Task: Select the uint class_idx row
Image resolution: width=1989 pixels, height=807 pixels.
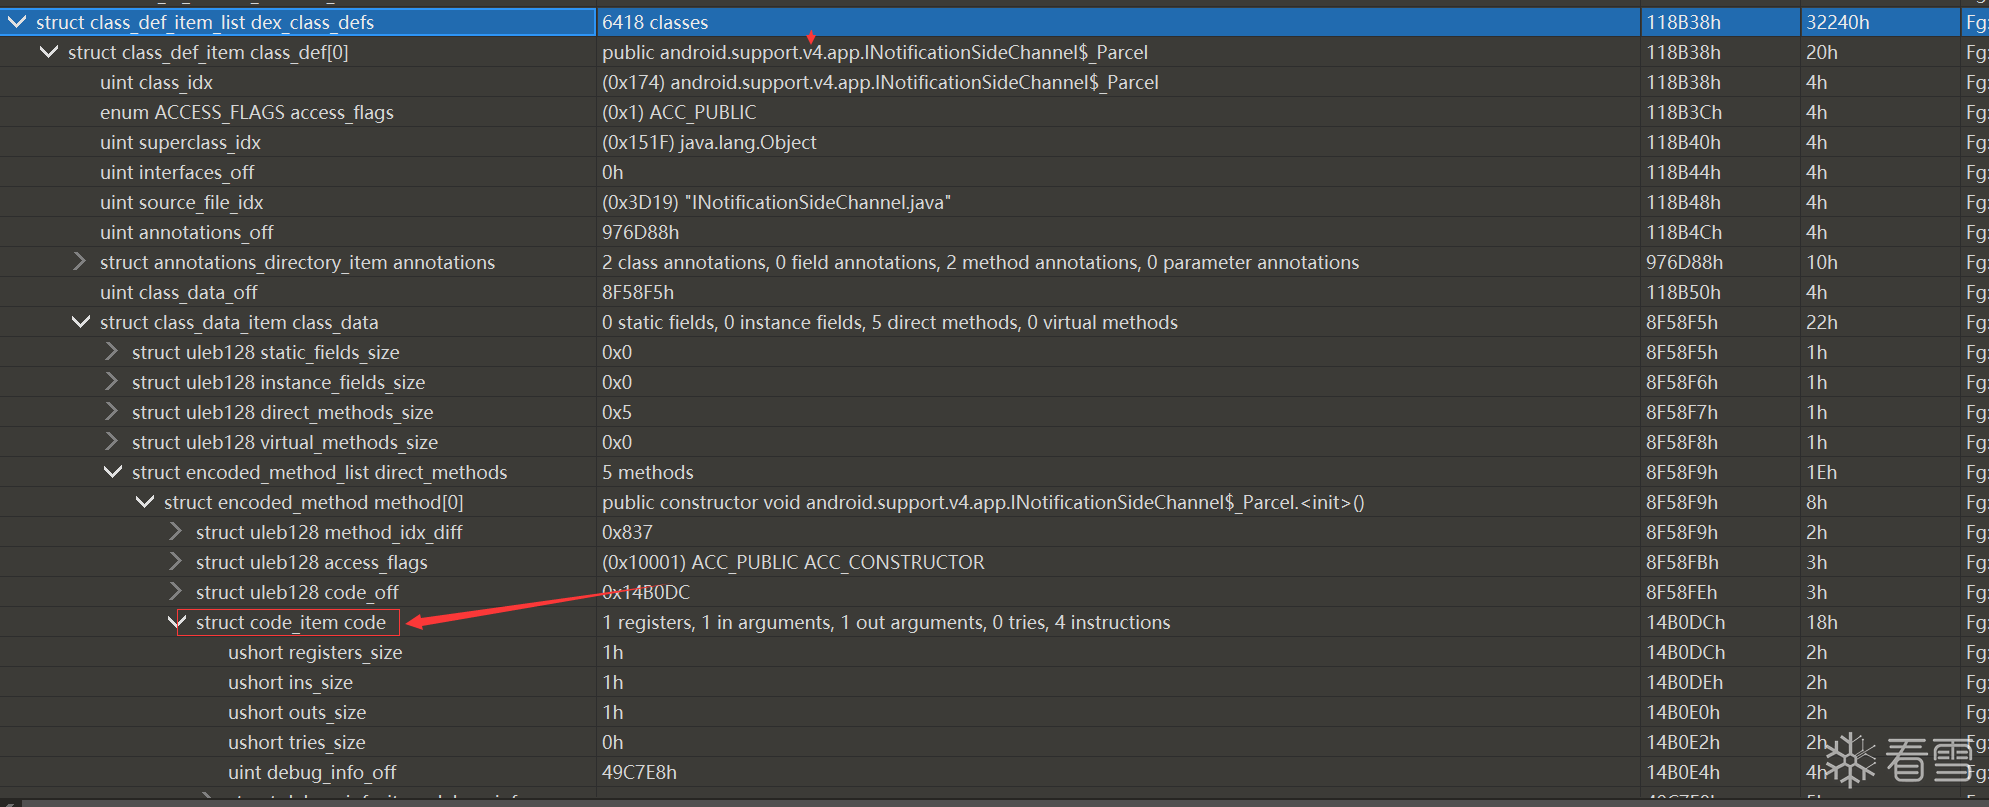Action: coord(156,82)
